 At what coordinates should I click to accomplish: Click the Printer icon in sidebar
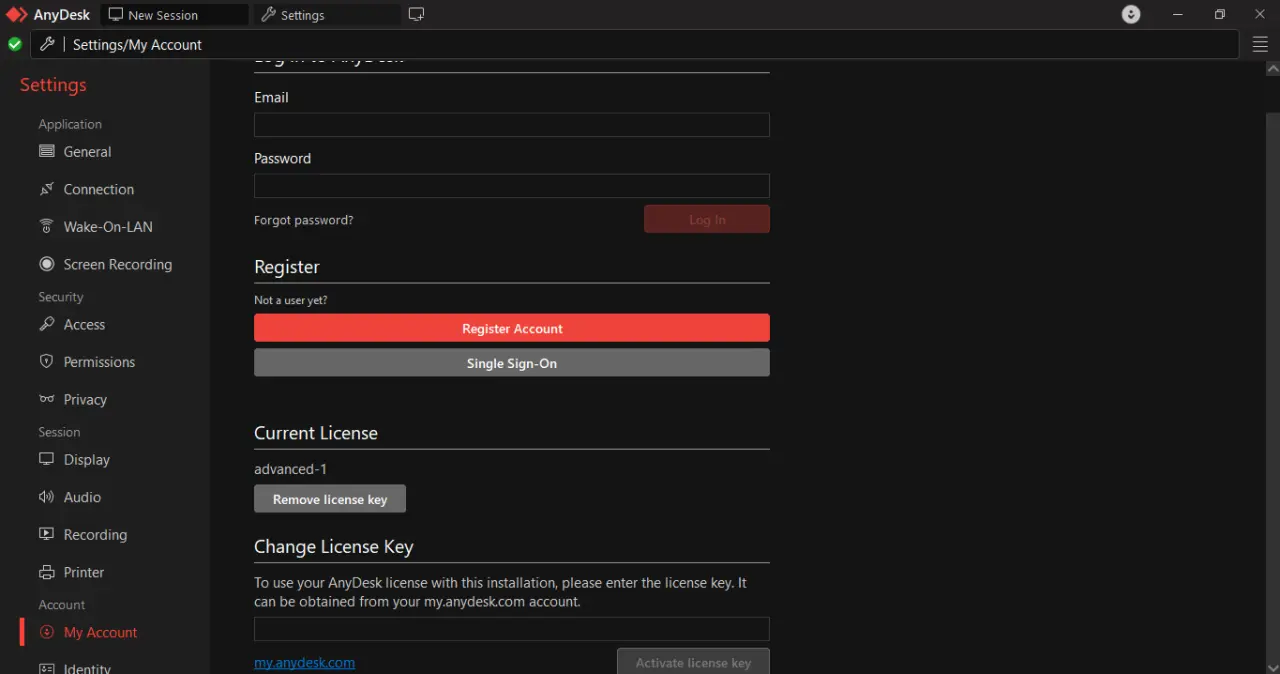[46, 572]
